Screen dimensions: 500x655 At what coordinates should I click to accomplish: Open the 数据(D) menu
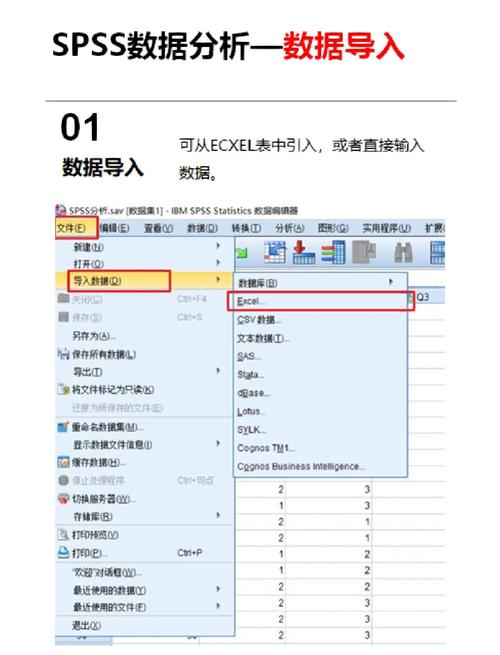point(202,228)
